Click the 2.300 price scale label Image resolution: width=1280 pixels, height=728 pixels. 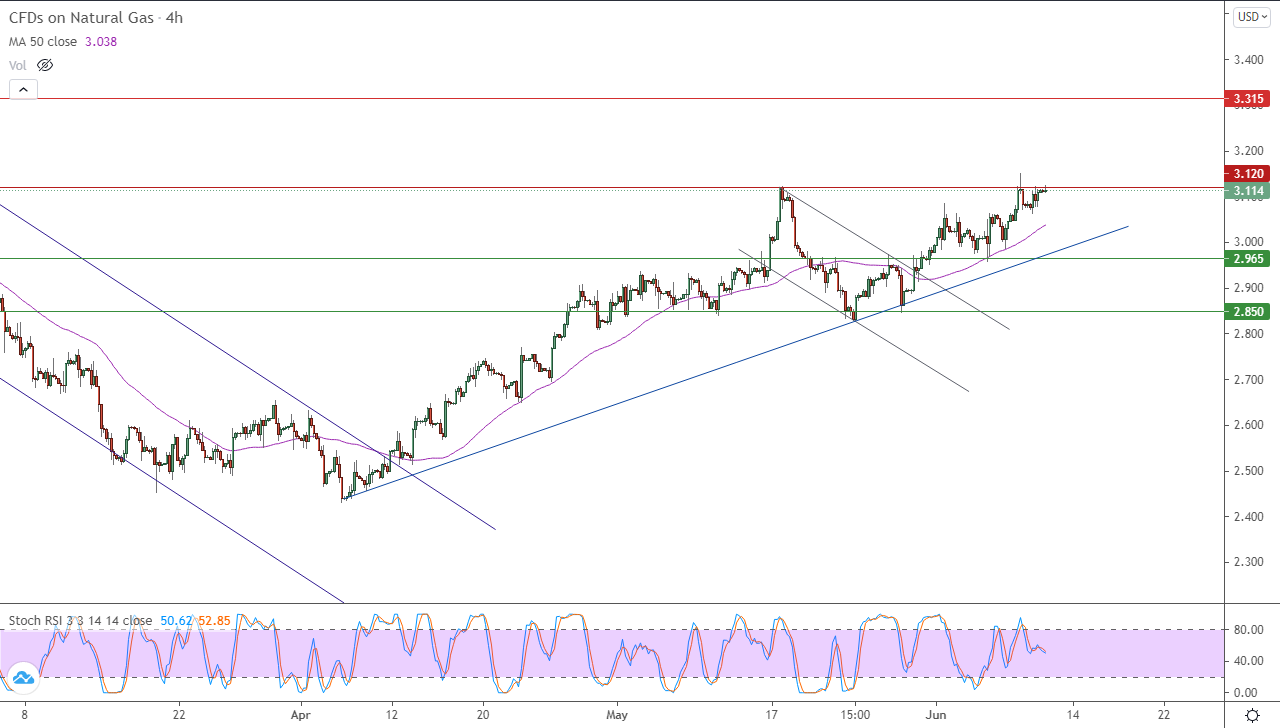(1247, 562)
